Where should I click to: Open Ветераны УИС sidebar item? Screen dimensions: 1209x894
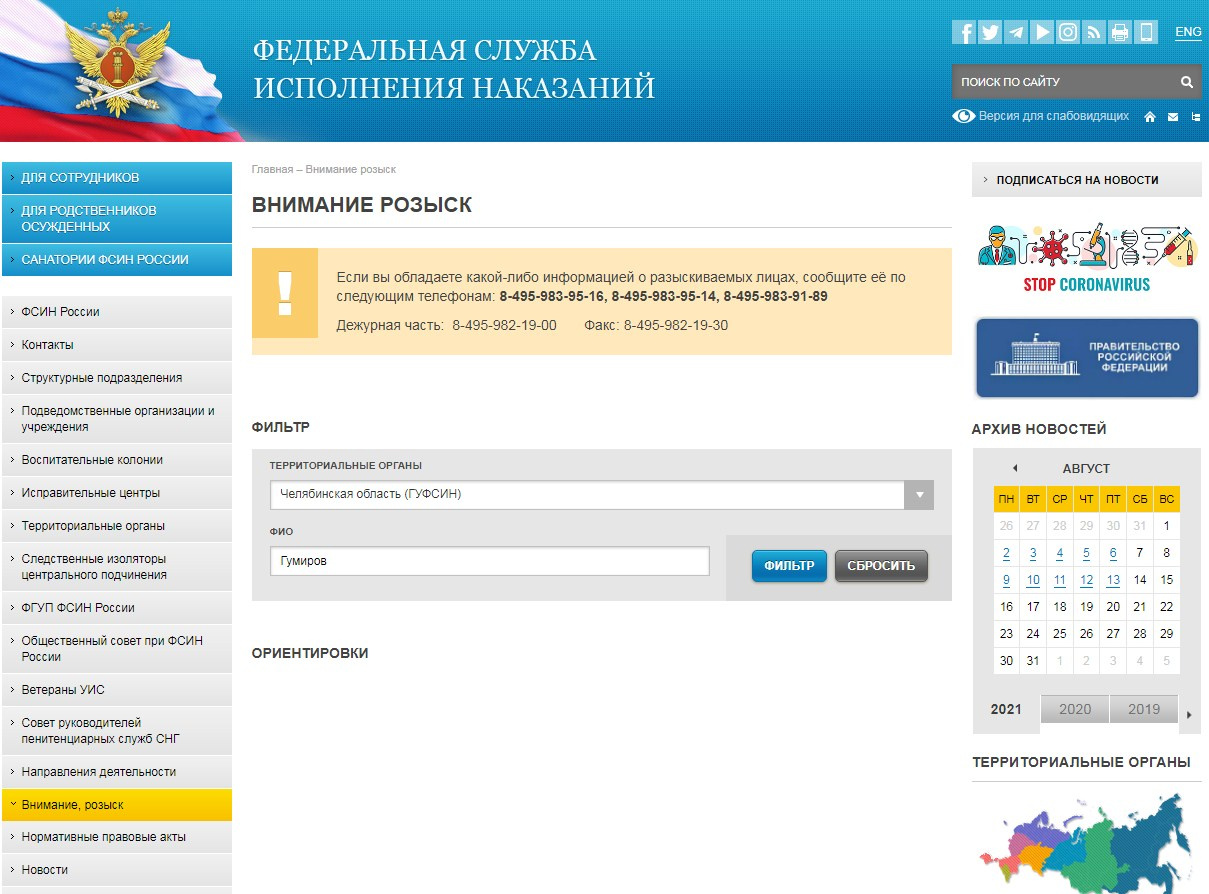coord(116,690)
